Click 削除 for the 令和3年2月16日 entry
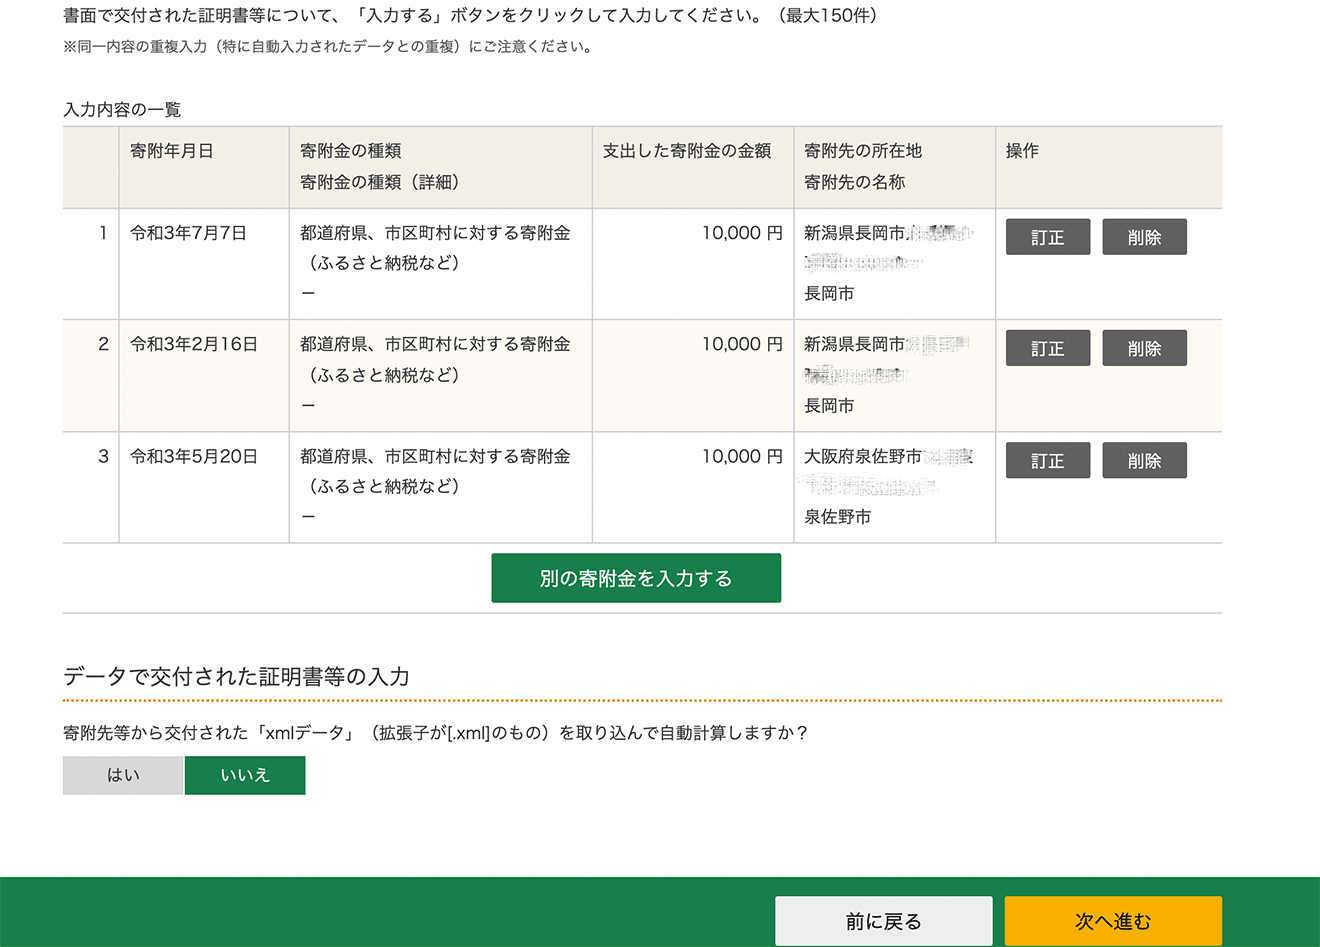 (1144, 348)
